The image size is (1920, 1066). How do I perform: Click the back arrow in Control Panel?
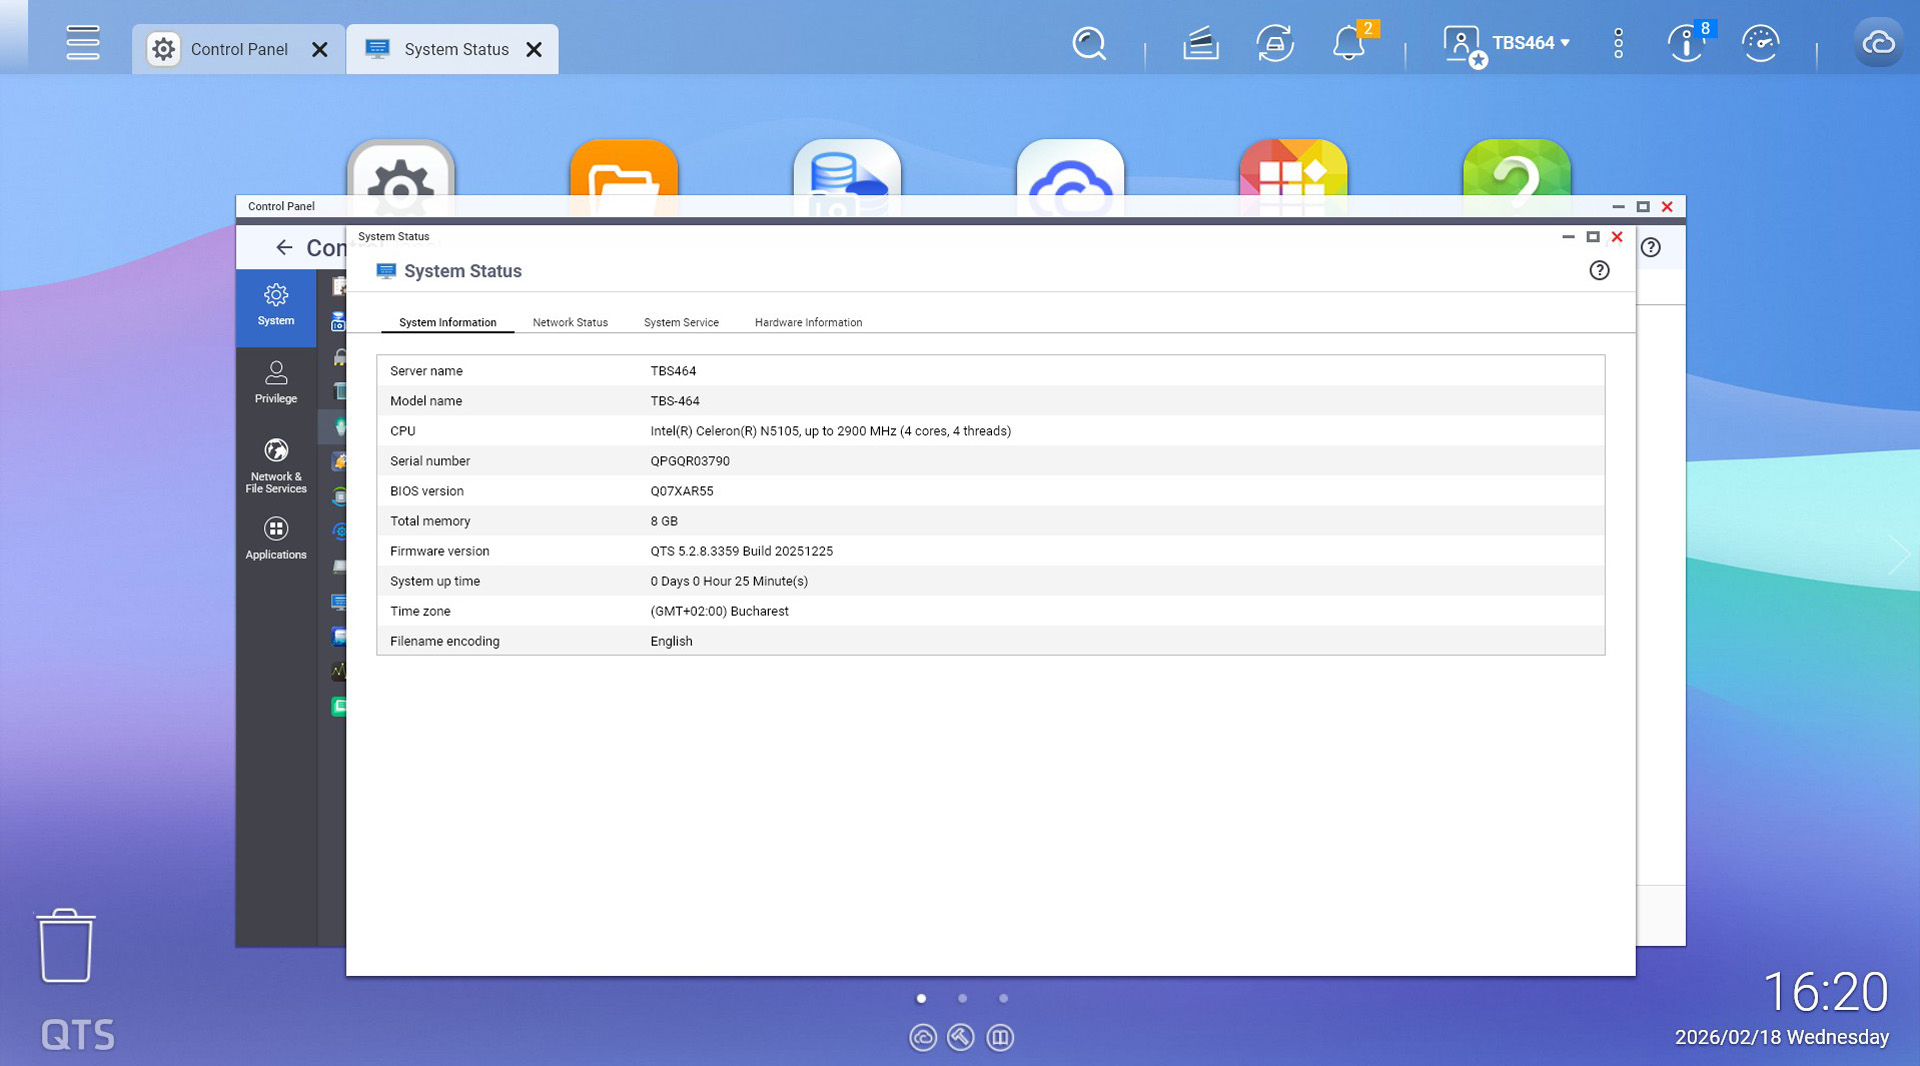point(284,247)
